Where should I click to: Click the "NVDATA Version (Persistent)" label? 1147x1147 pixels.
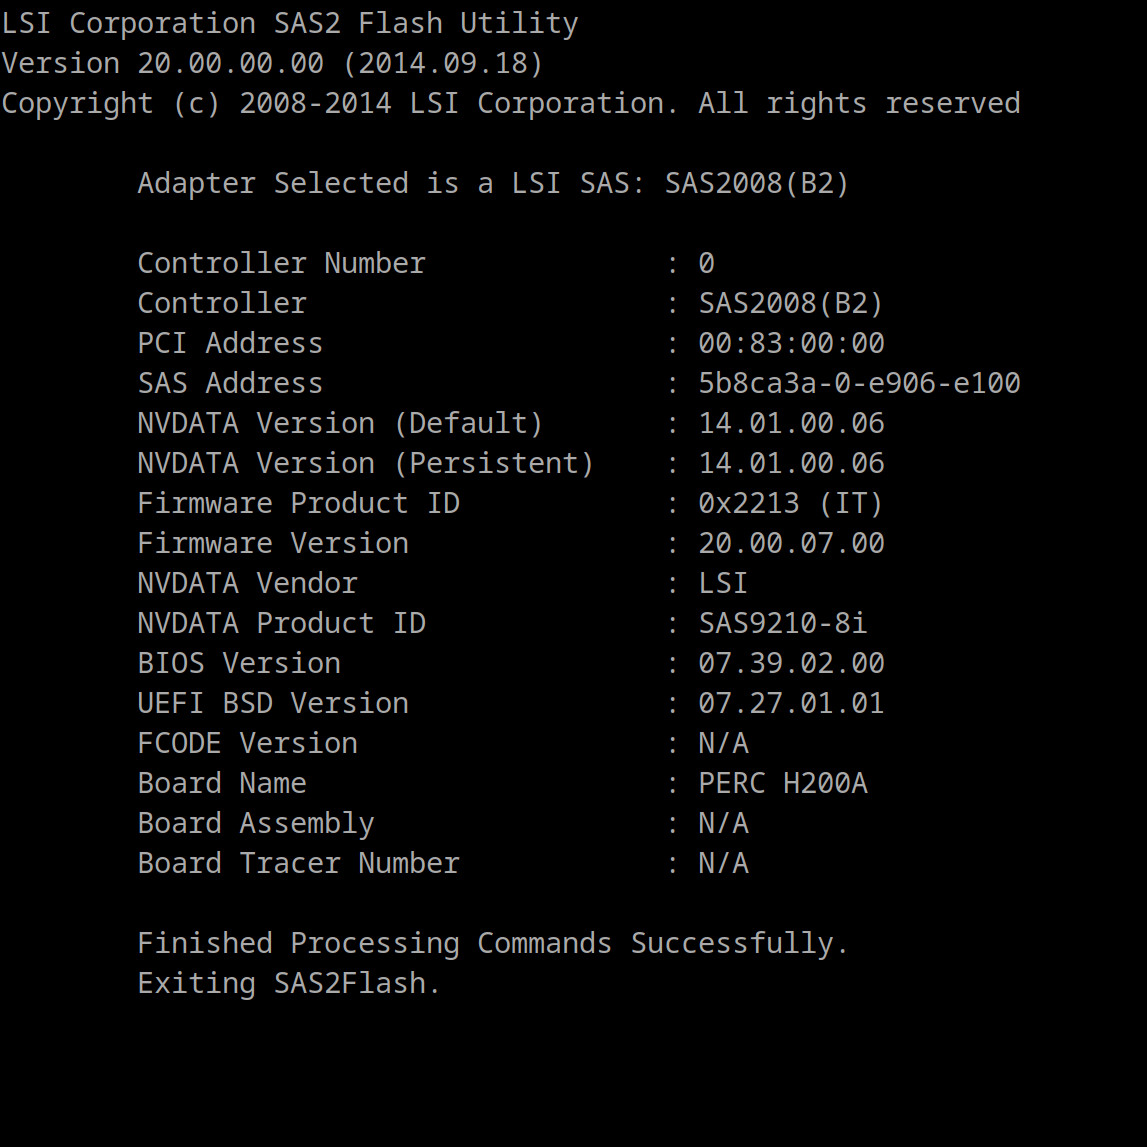point(365,463)
